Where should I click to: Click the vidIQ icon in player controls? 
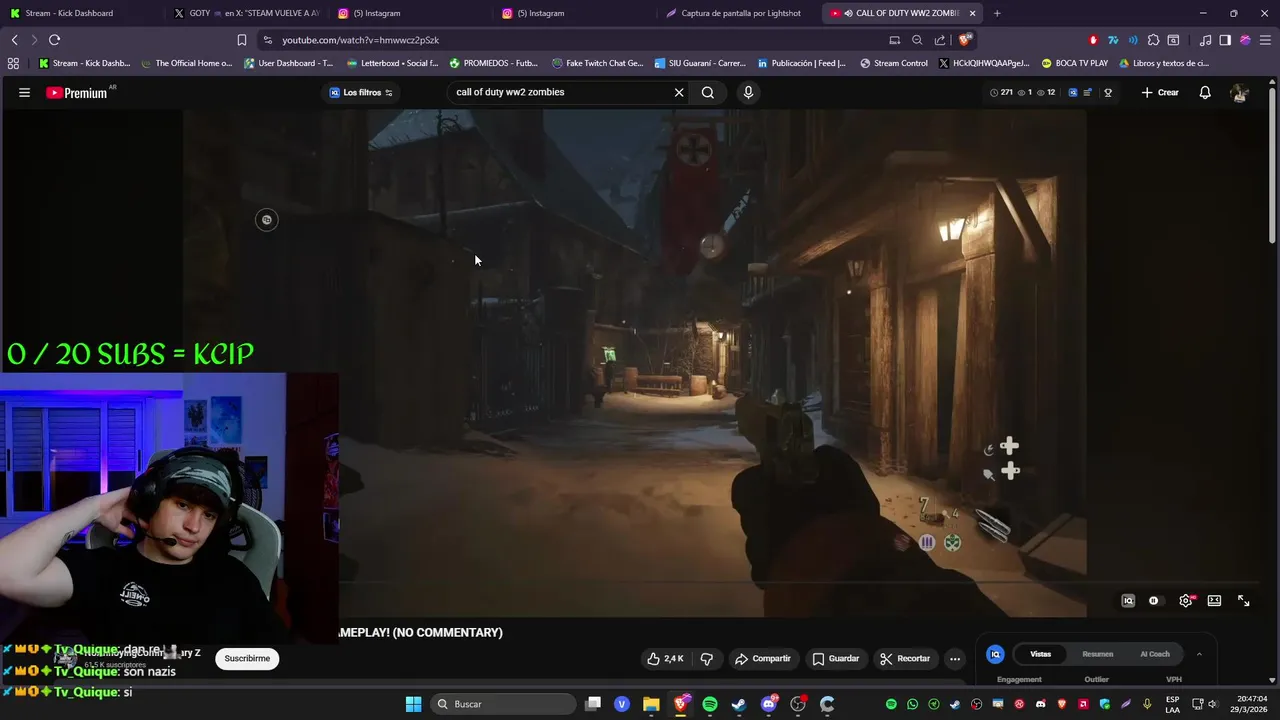(1128, 600)
